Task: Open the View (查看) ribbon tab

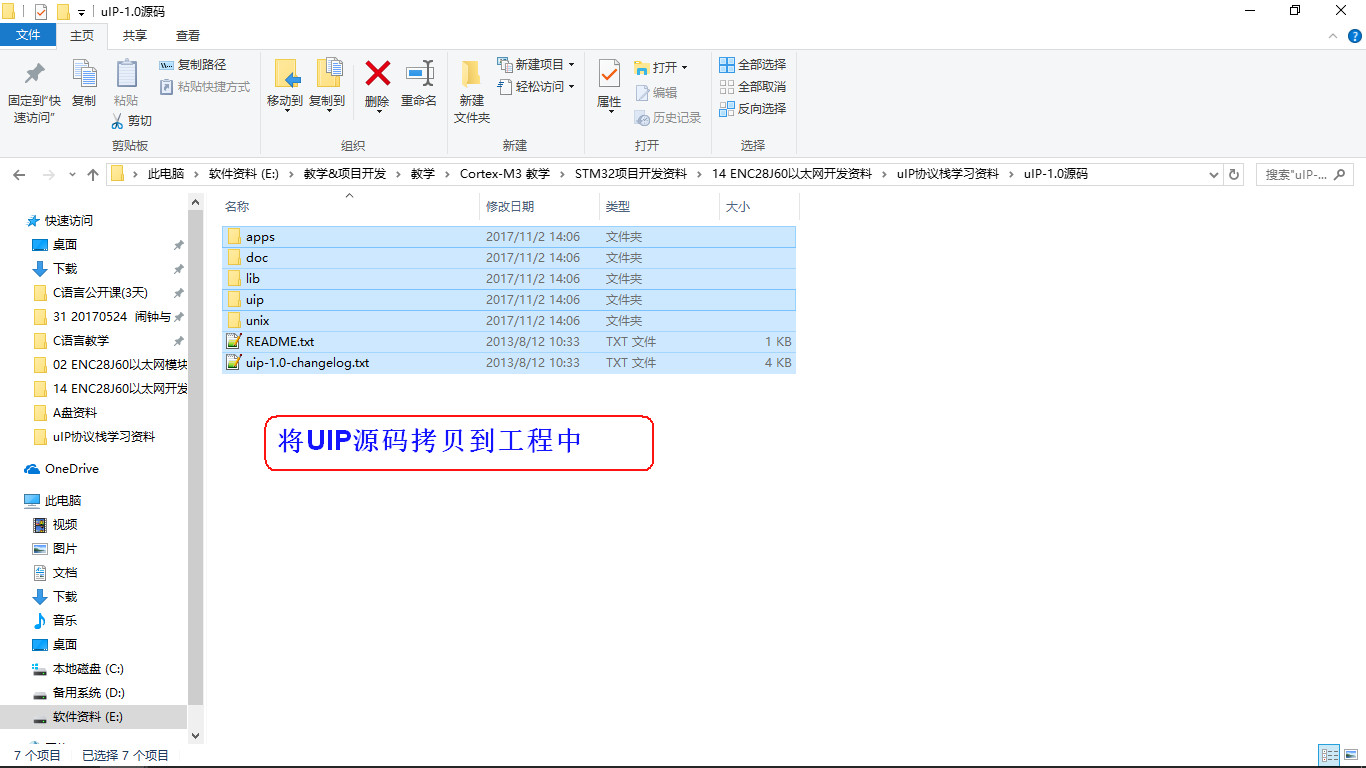Action: point(188,36)
